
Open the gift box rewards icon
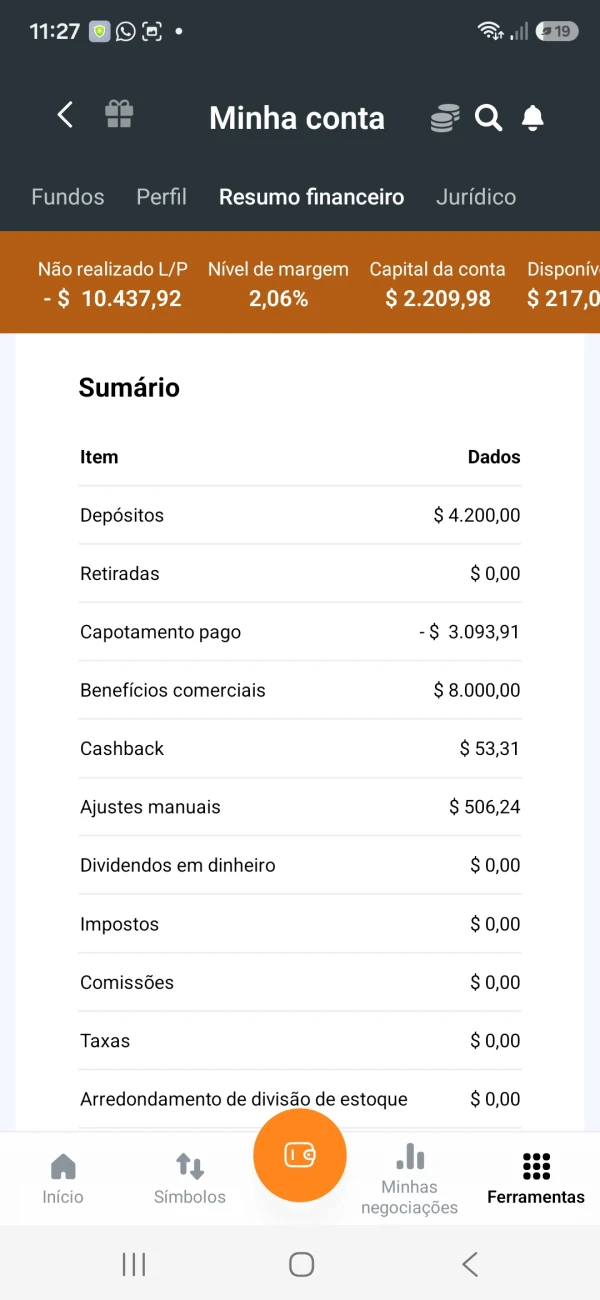pos(119,115)
